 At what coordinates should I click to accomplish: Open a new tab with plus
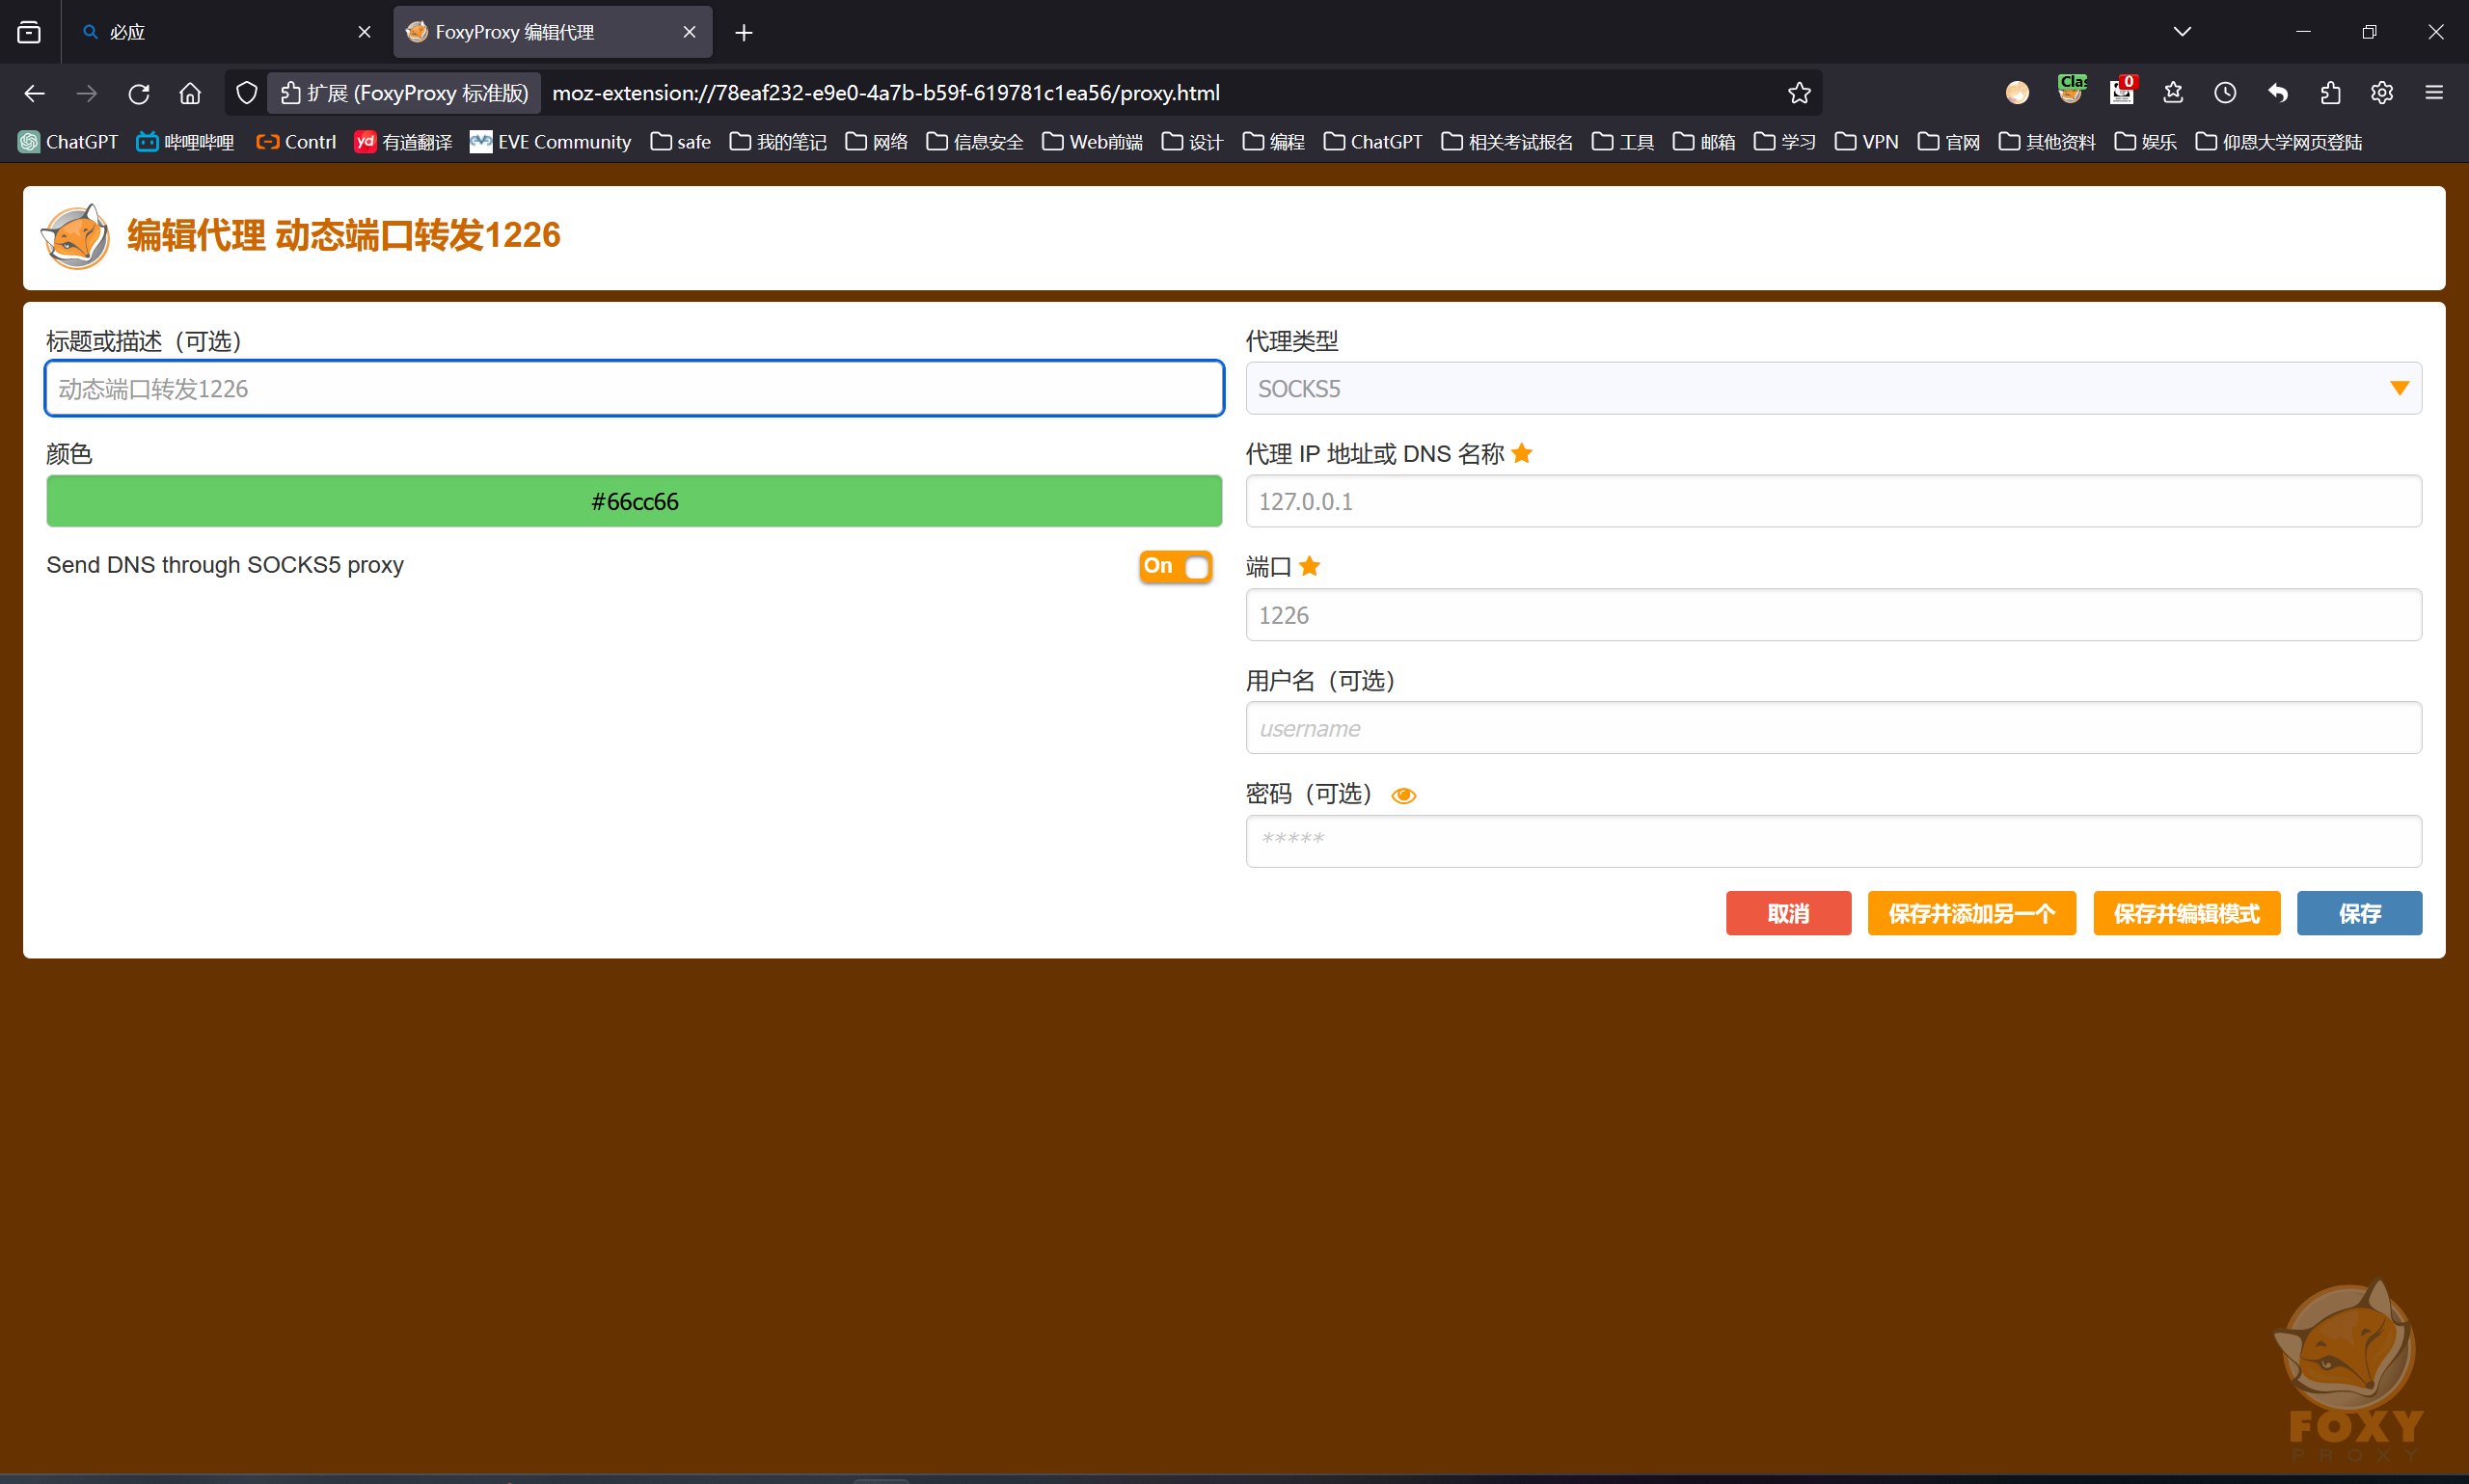tap(743, 32)
